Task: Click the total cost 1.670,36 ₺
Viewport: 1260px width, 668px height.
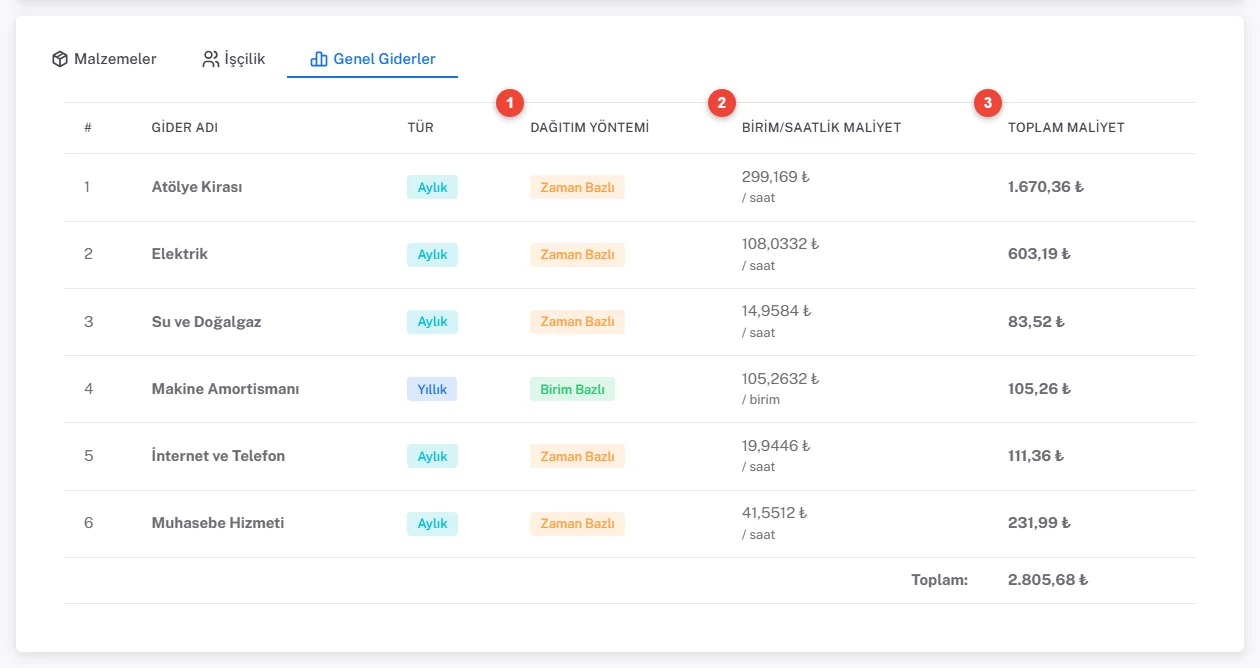Action: click(x=1046, y=187)
